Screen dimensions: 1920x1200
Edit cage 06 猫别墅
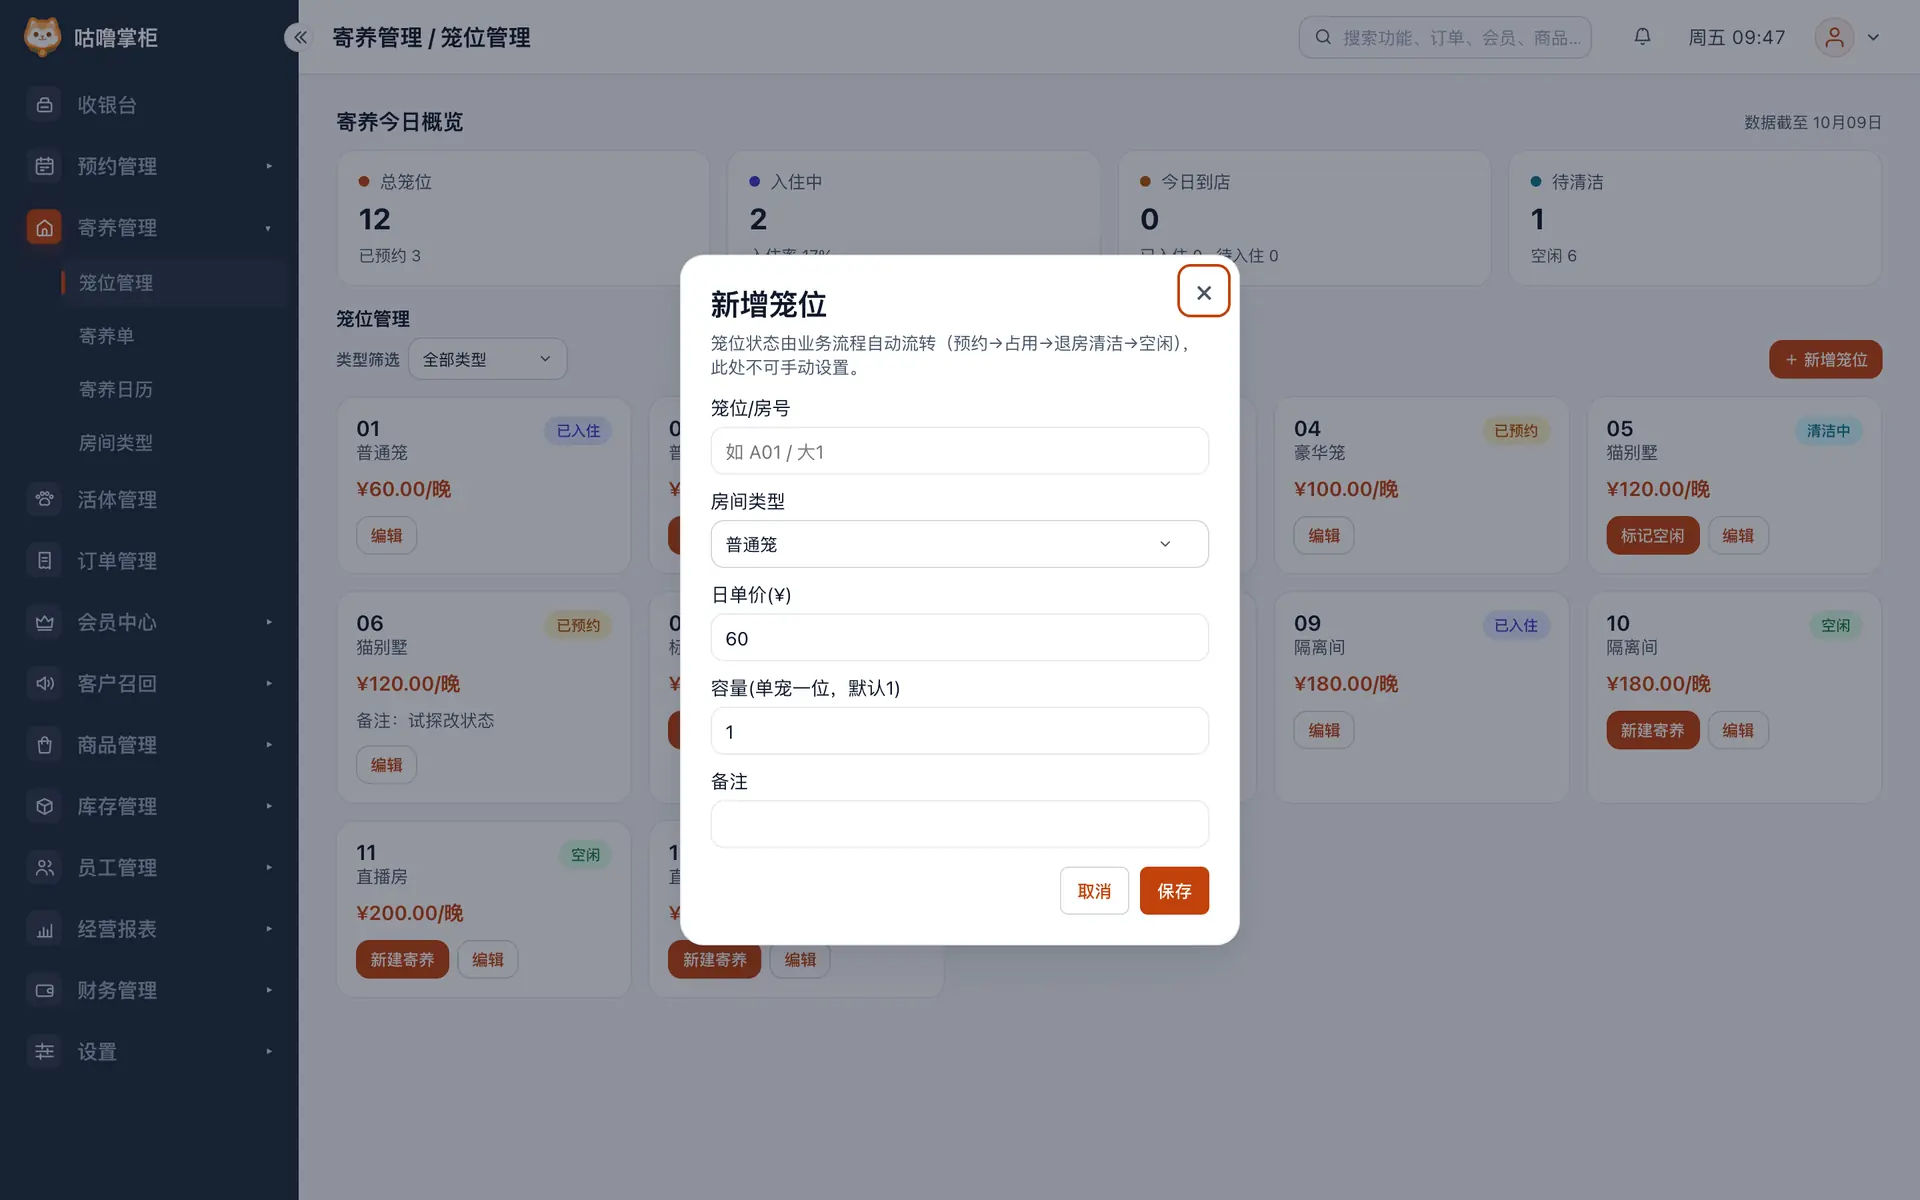coord(386,764)
